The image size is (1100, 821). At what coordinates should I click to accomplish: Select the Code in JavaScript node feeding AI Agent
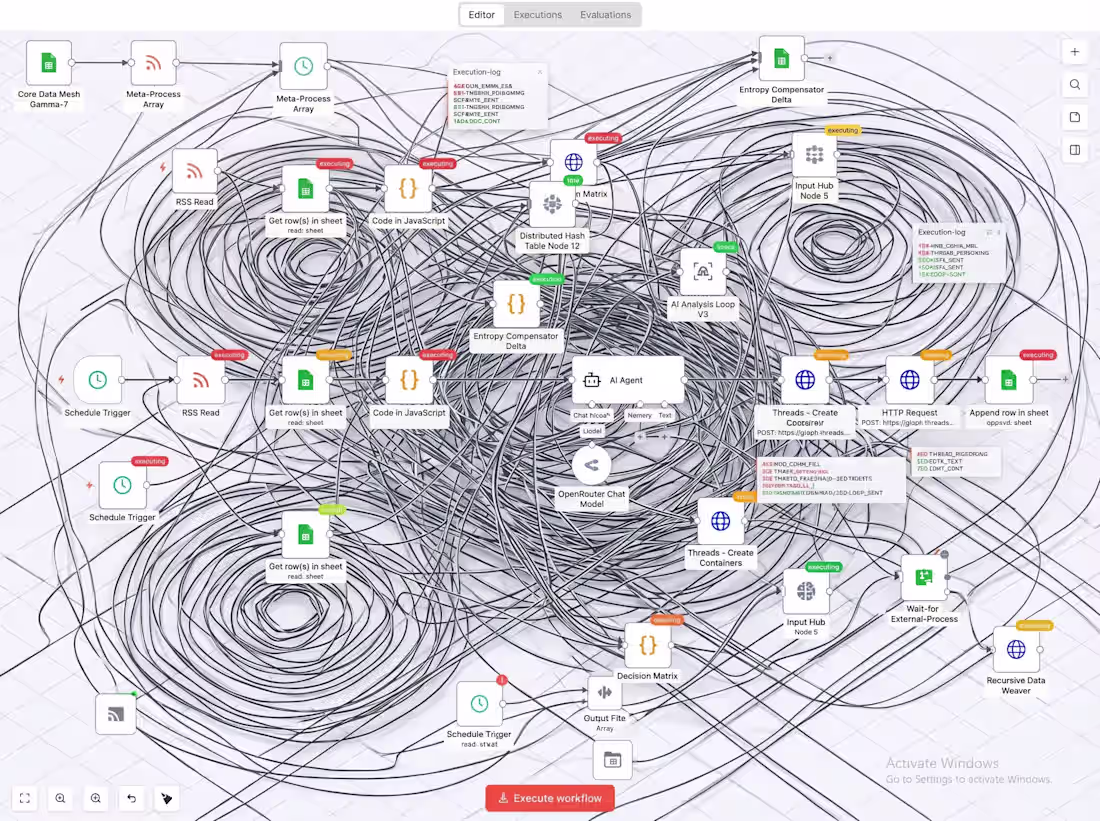pos(409,380)
